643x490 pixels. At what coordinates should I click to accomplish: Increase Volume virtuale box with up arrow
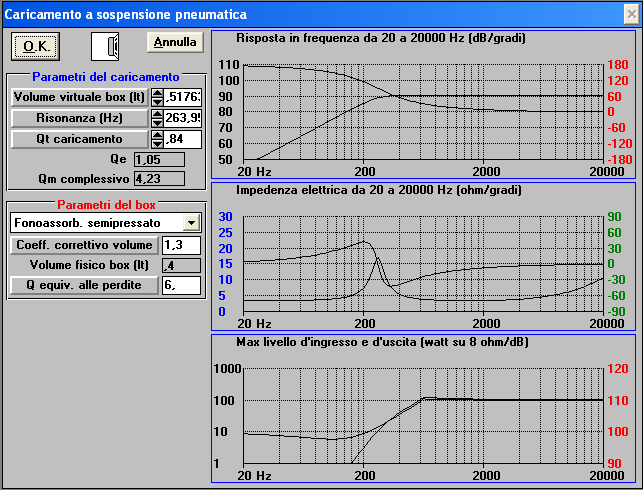click(x=157, y=93)
